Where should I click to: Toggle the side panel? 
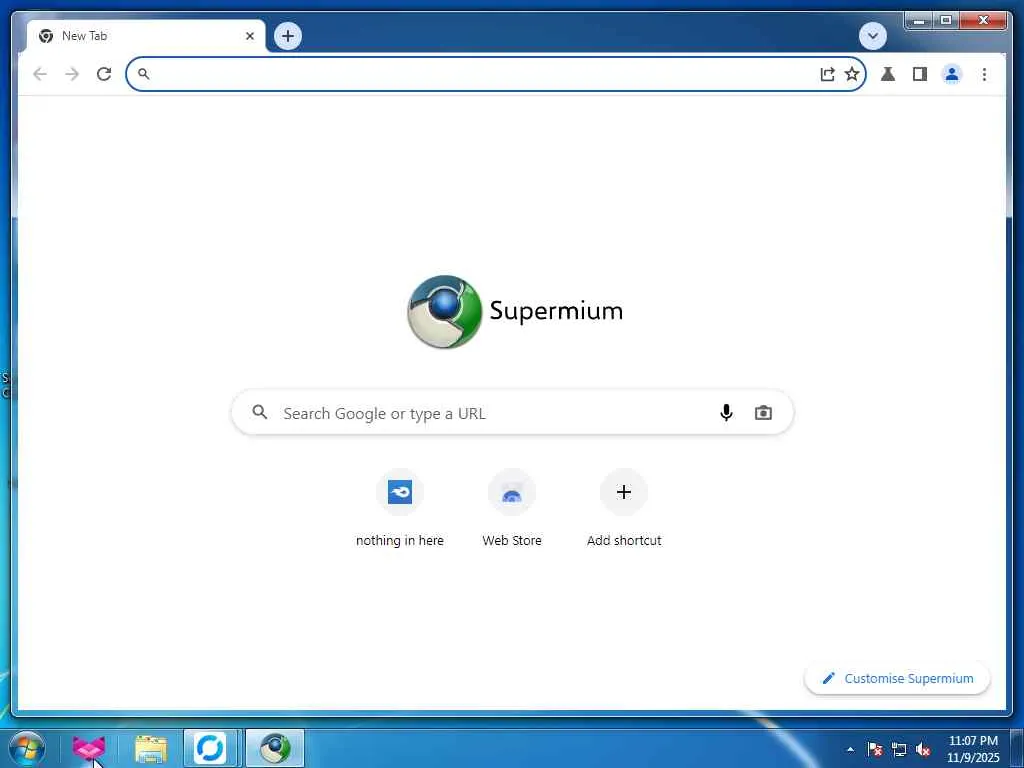pos(920,74)
